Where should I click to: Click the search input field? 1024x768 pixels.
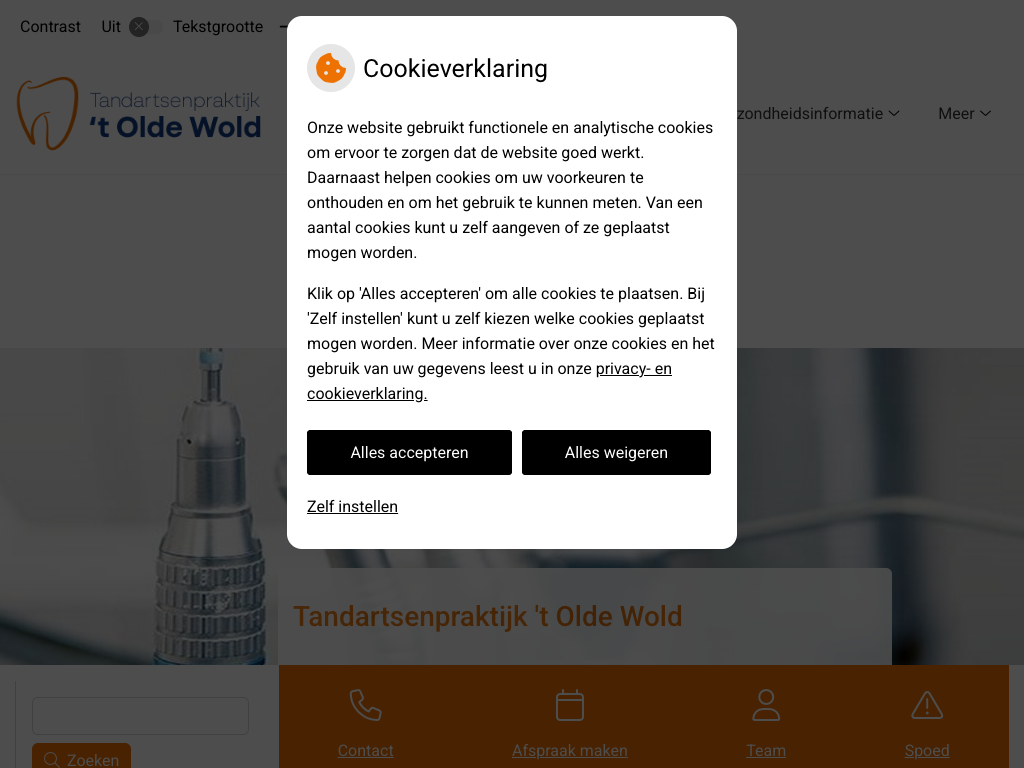pos(140,716)
